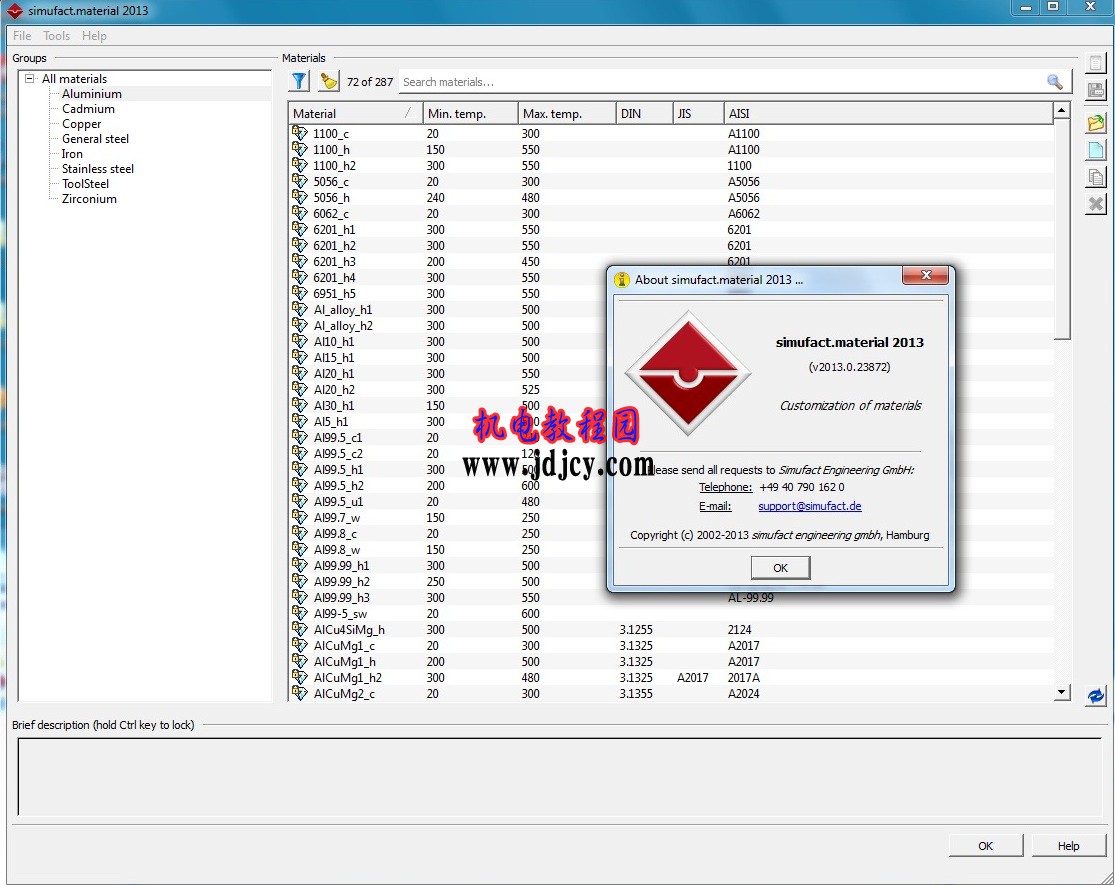
Task: Click the filter funnel icon
Action: (x=299, y=82)
